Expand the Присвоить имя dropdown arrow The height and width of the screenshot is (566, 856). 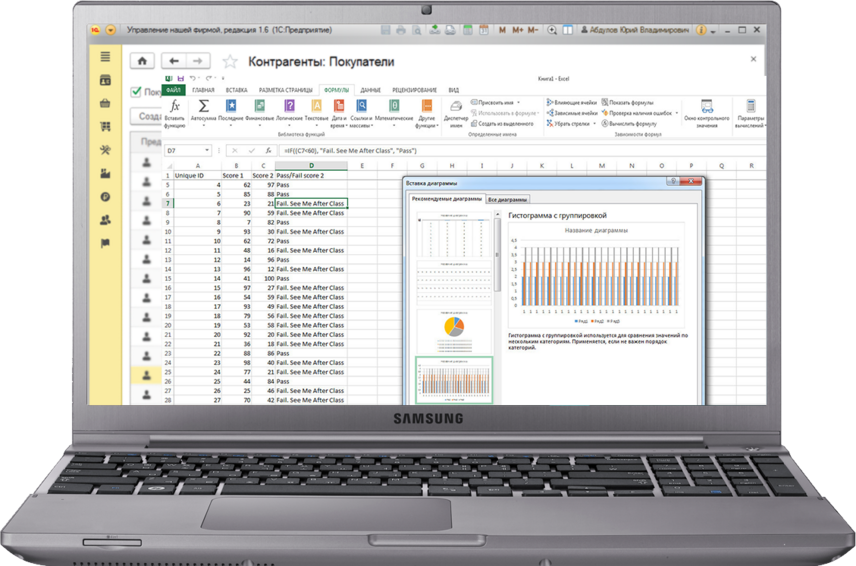(x=519, y=103)
